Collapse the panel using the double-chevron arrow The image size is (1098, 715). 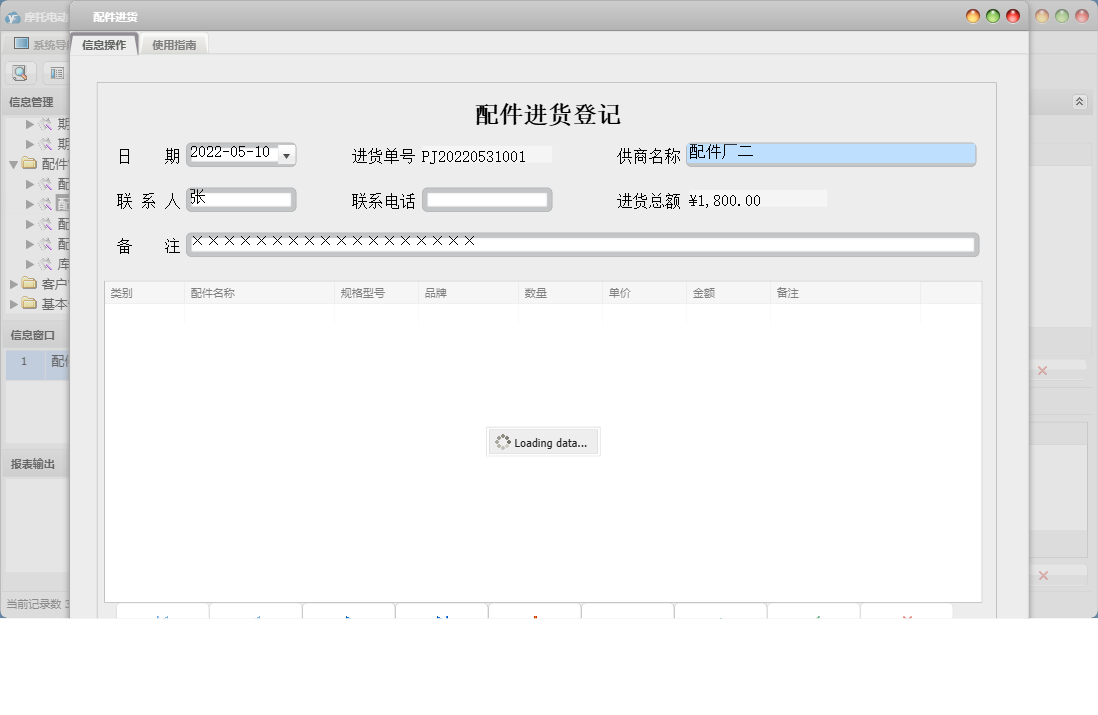[1078, 101]
